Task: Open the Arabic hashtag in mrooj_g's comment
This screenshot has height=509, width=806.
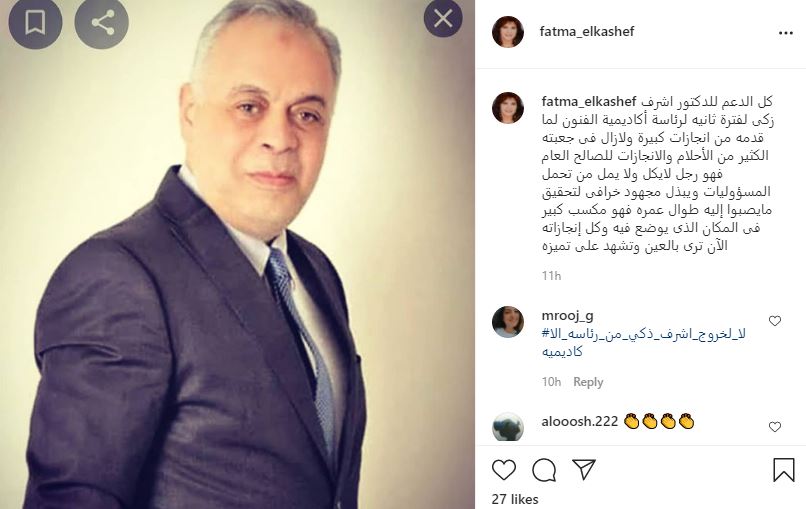Action: point(644,343)
